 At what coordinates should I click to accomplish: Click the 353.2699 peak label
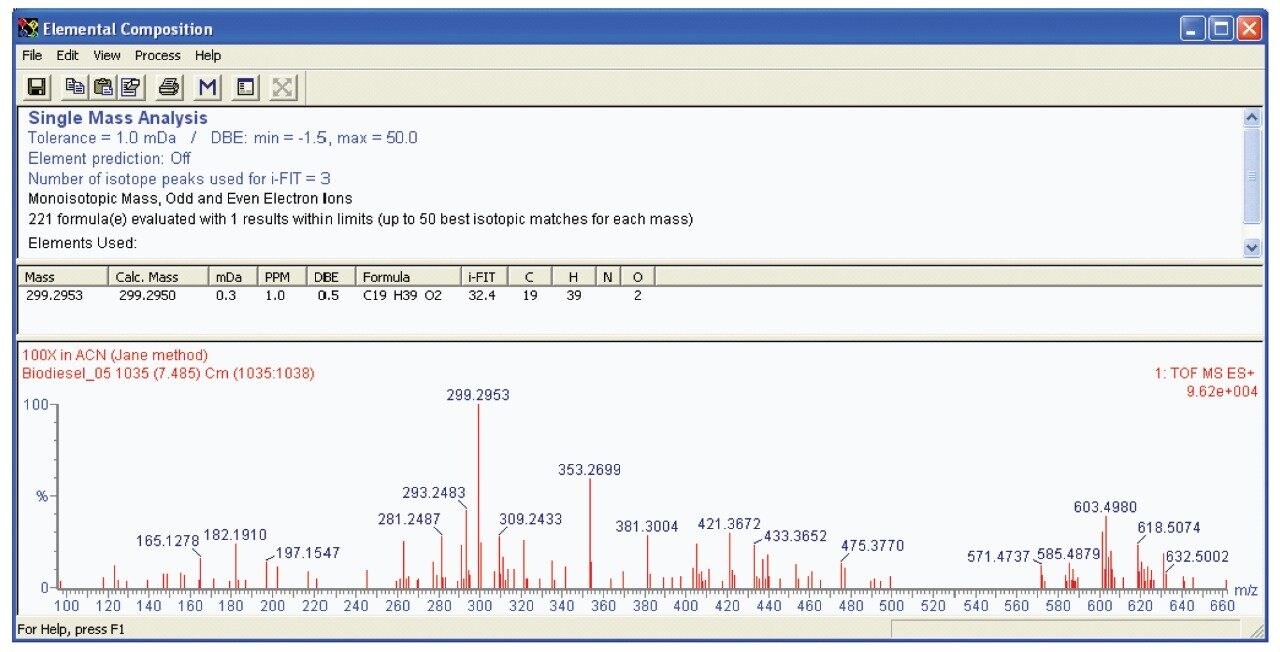[590, 469]
